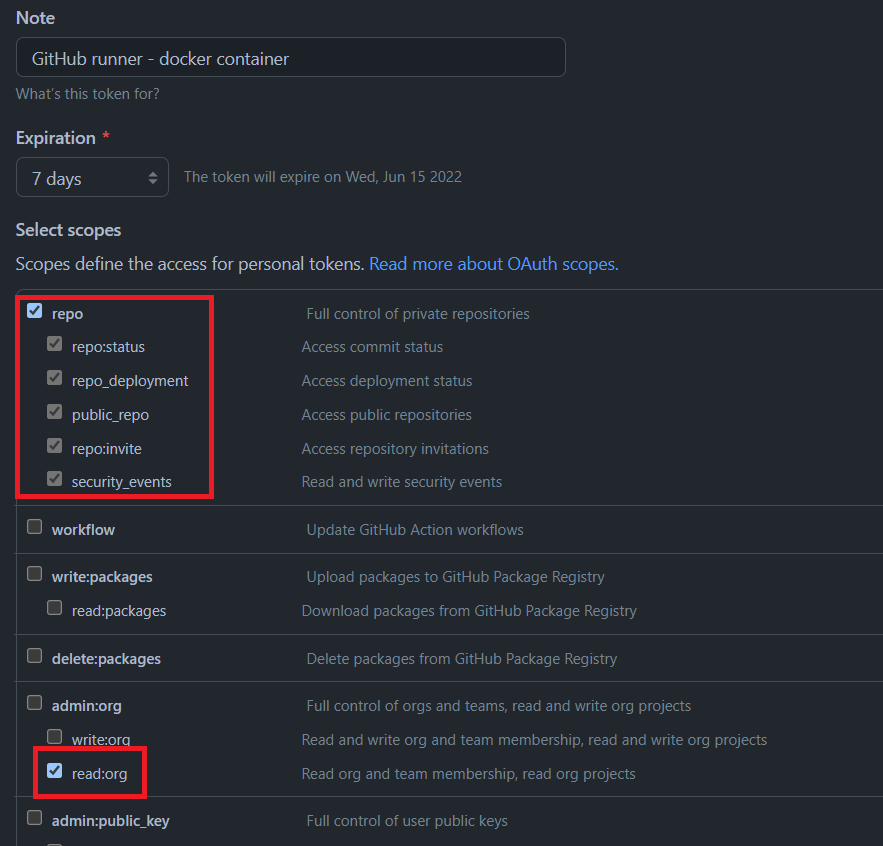Enable the write:packages checkbox
This screenshot has width=883, height=846.
34,574
